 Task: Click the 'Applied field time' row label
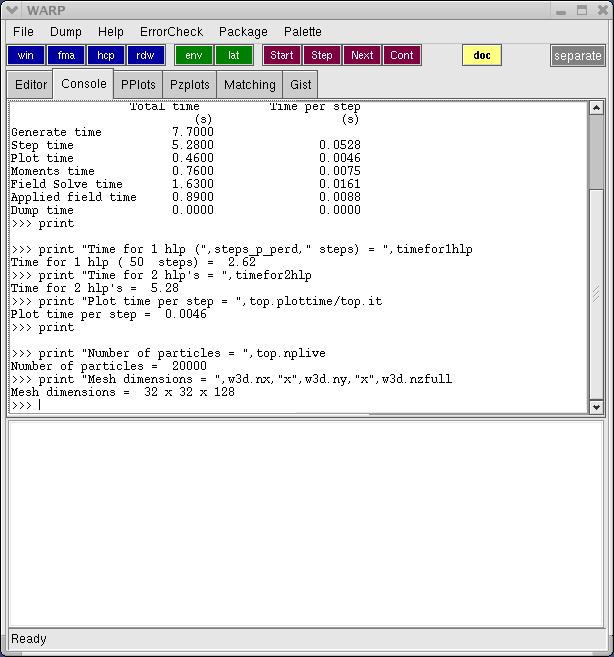pyautogui.click(x=74, y=197)
